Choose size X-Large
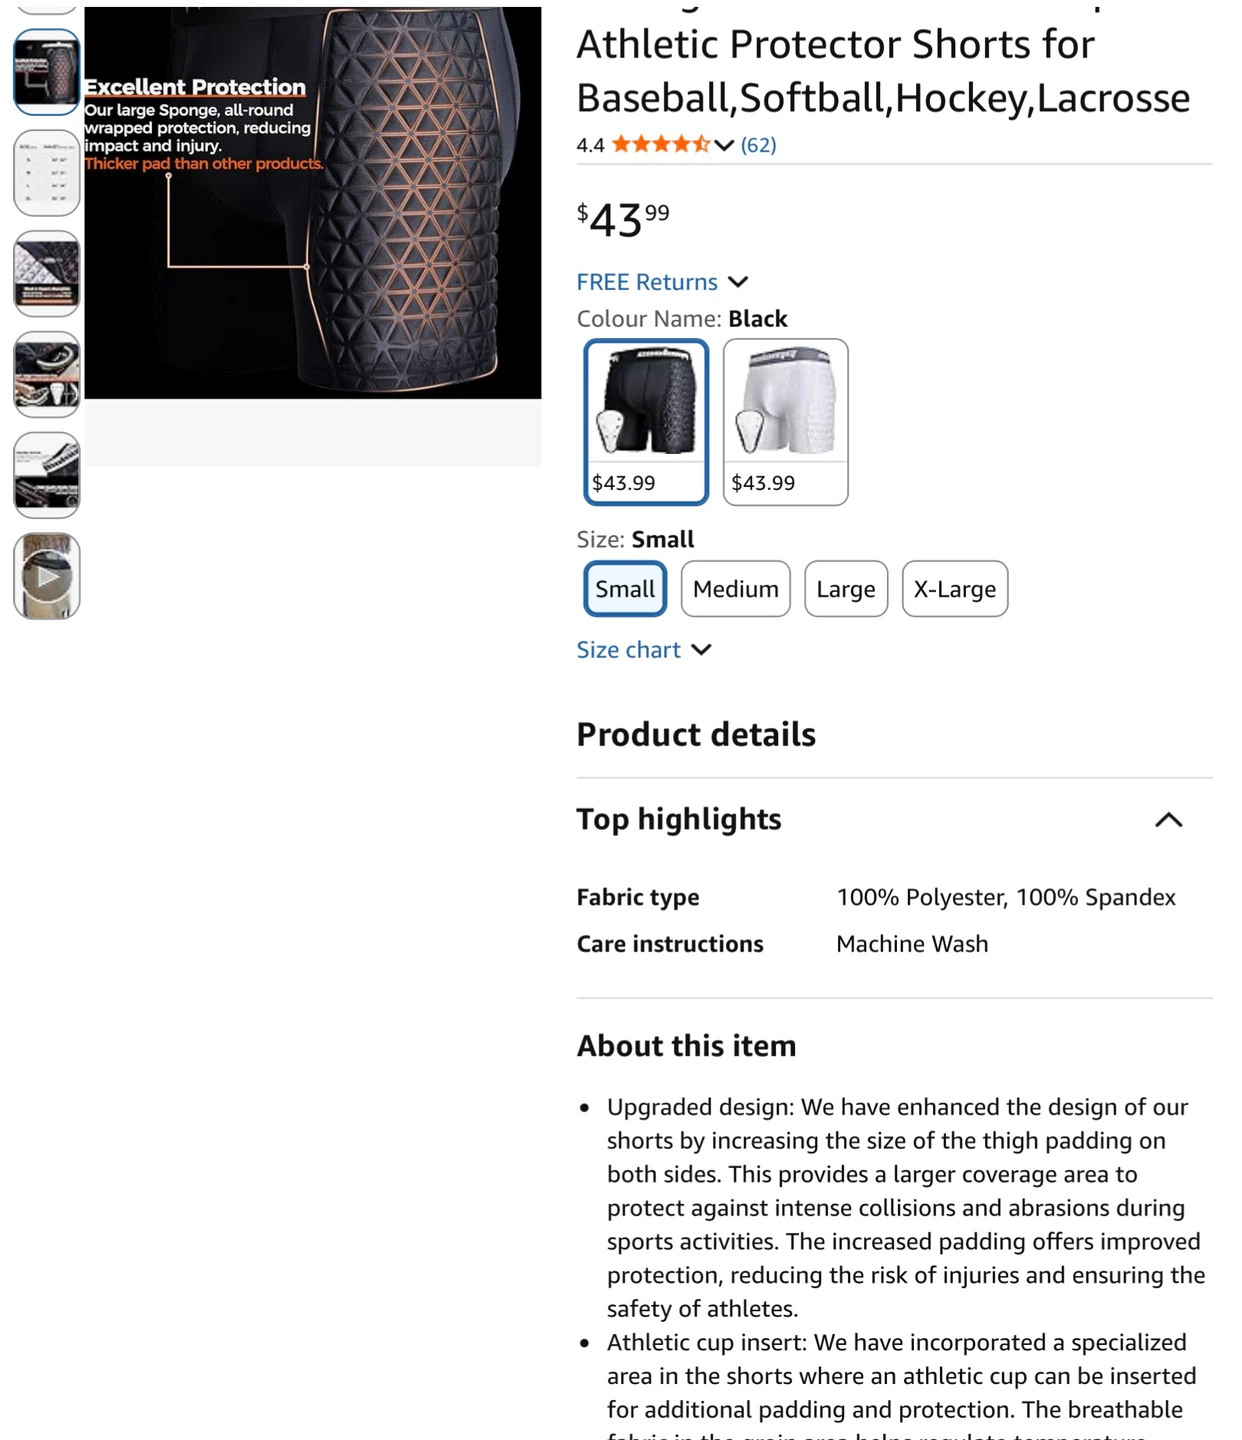Viewport: 1242px width, 1440px height. 955,589
